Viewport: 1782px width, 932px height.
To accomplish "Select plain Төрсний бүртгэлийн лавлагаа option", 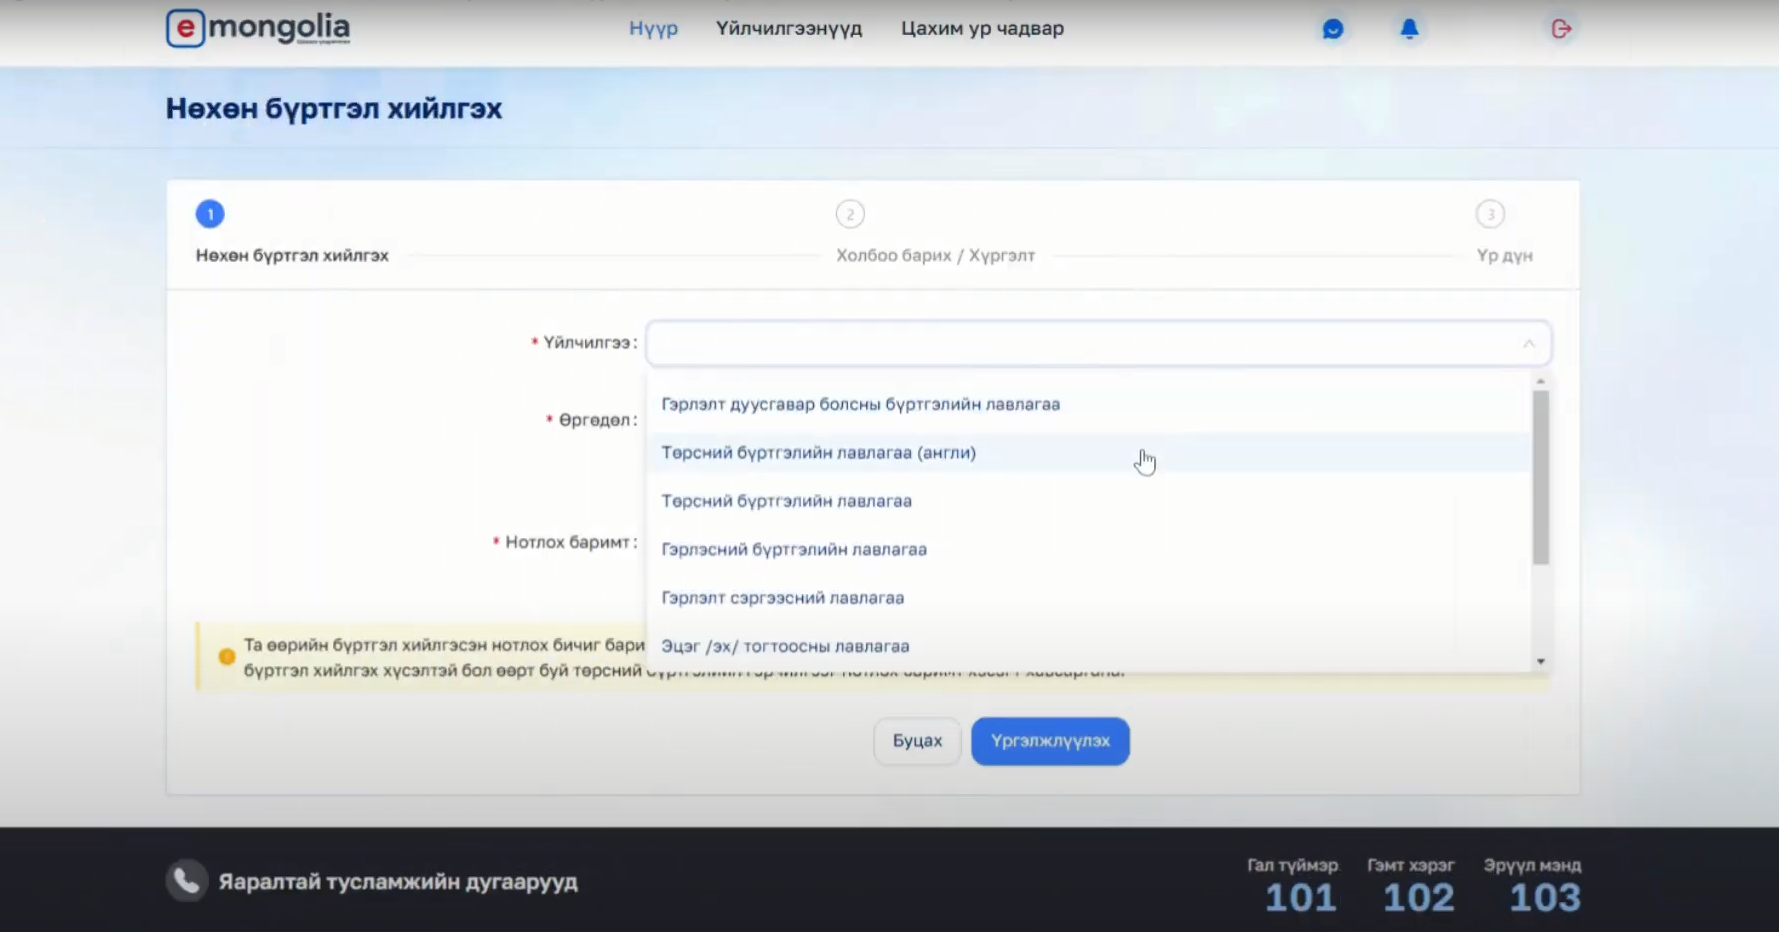I will point(1090,501).
